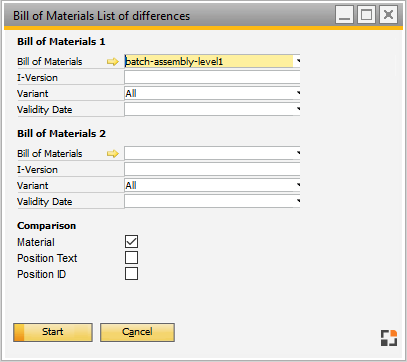Tick the Position ID checkbox
Image resolution: width=407 pixels, height=362 pixels.
pyautogui.click(x=131, y=274)
